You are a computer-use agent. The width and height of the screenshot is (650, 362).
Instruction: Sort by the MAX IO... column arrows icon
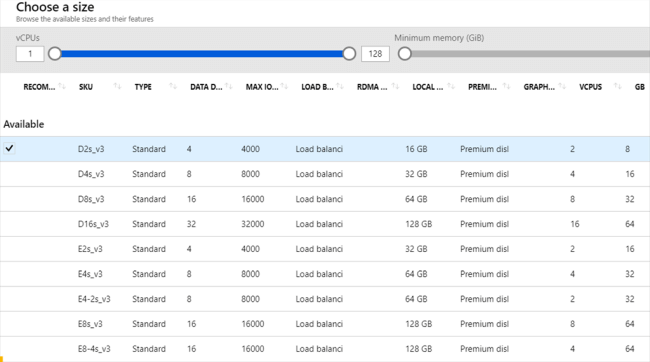click(284, 86)
